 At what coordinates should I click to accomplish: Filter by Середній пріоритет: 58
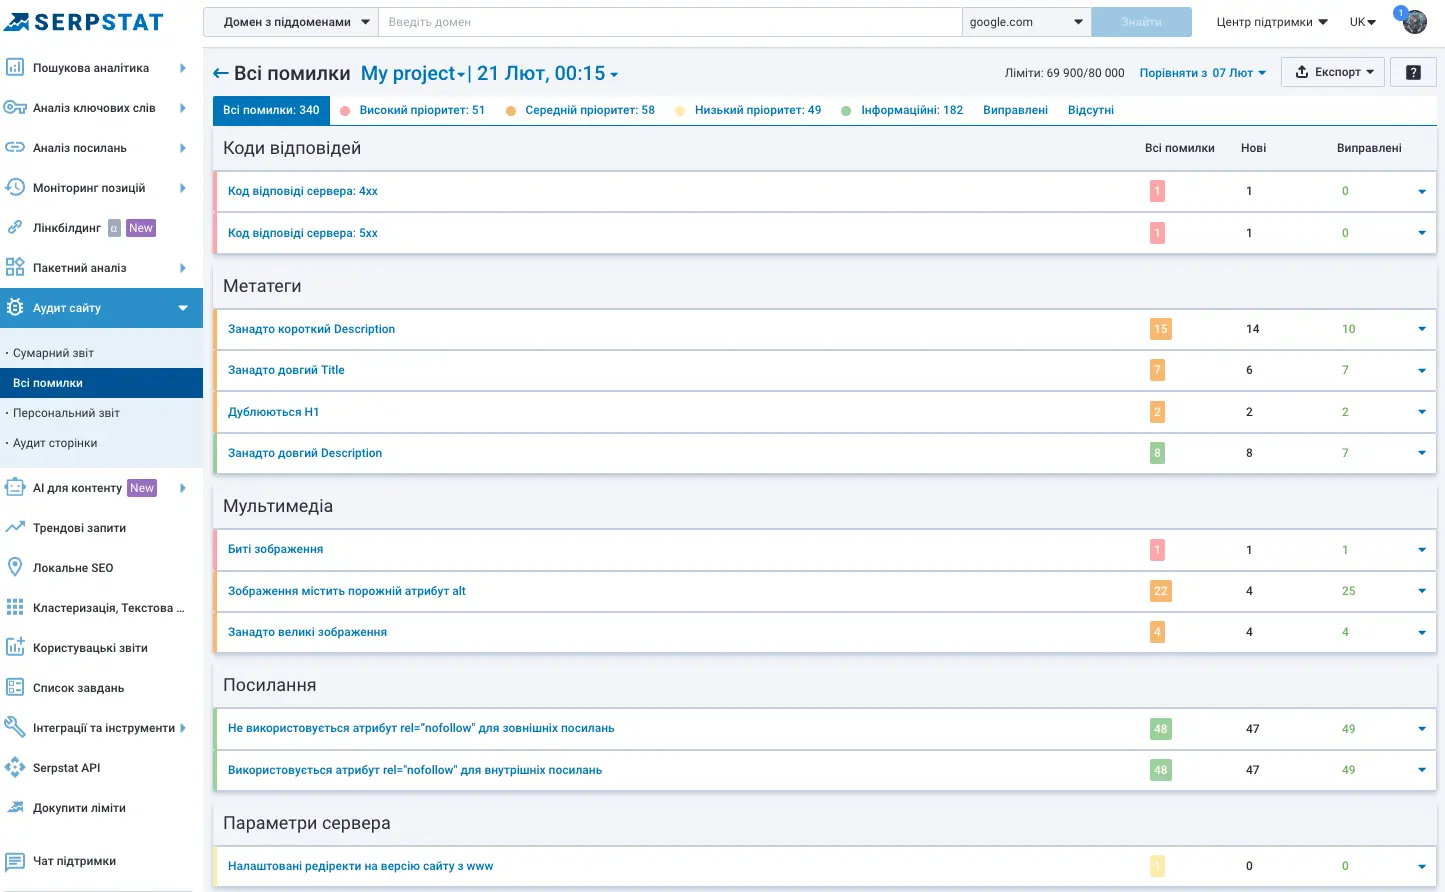click(589, 110)
